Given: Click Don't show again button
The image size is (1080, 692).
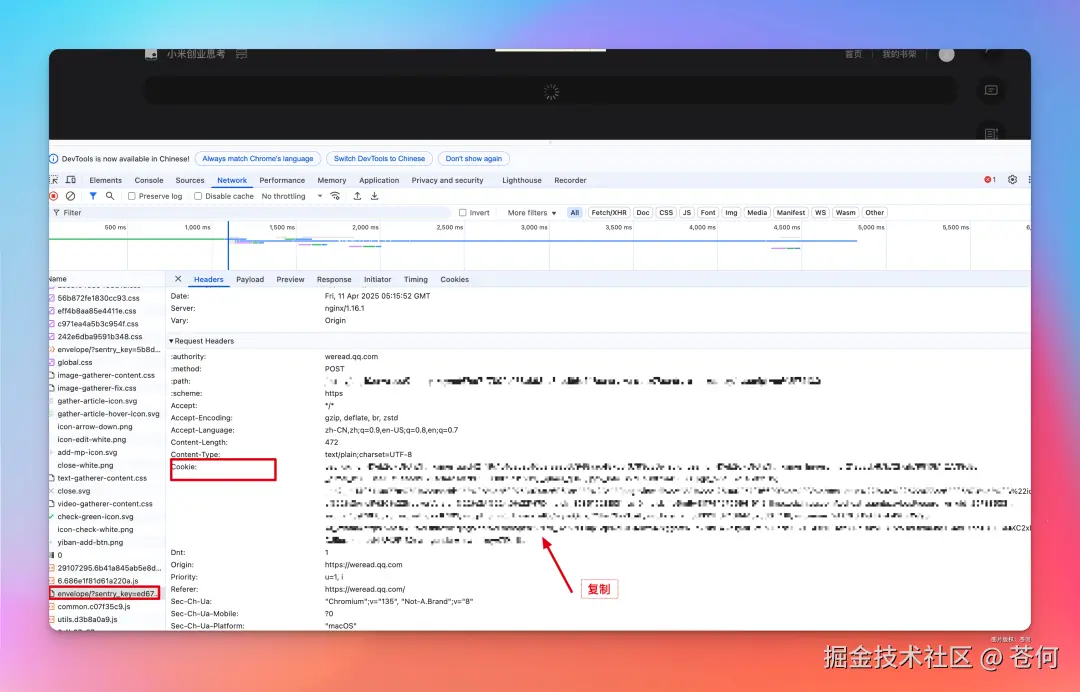Looking at the screenshot, I should [x=473, y=158].
